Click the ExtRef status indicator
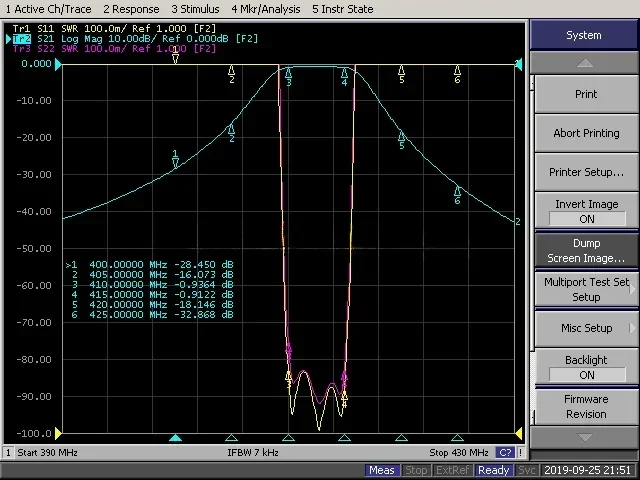Viewport: 640px width, 480px height. click(452, 471)
